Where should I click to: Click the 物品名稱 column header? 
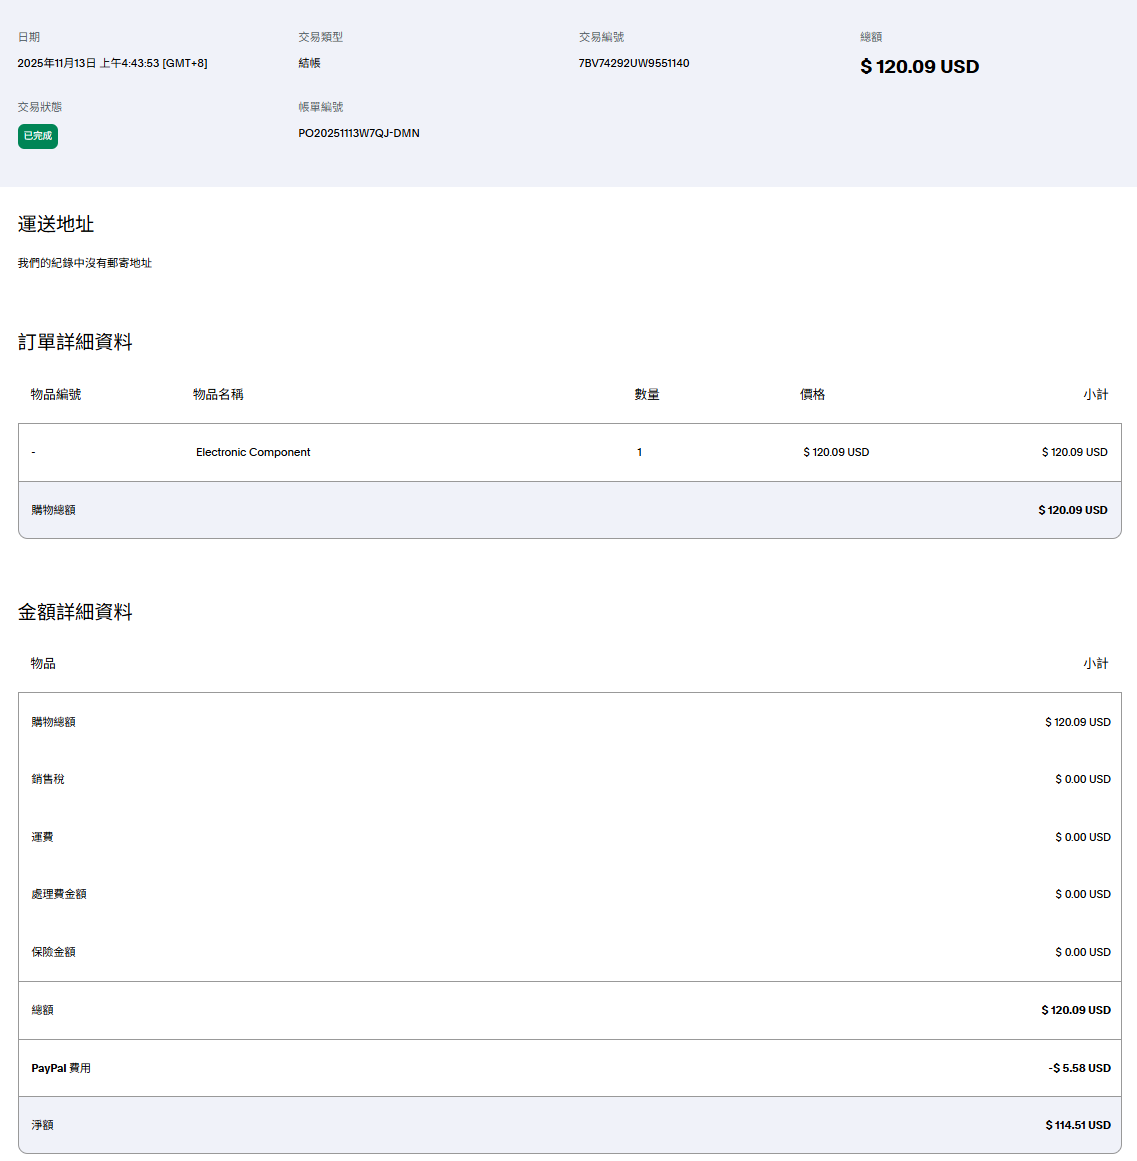click(218, 394)
